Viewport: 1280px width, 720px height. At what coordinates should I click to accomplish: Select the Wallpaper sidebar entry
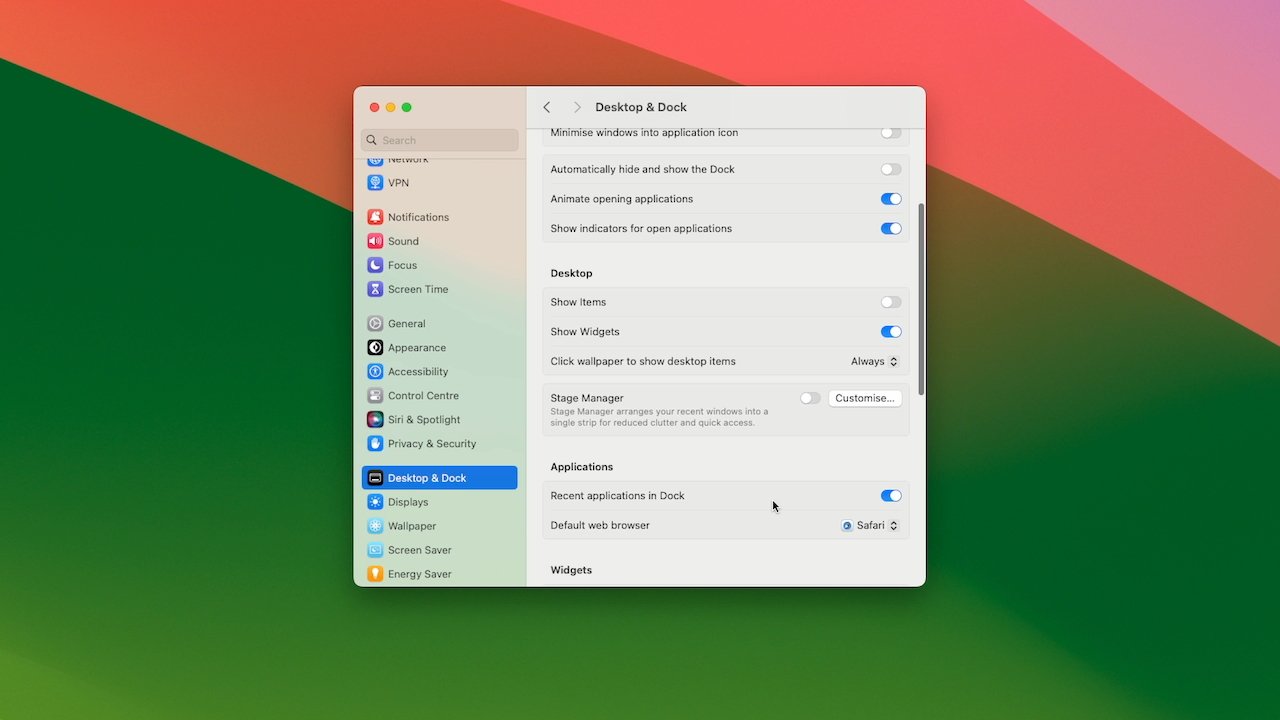[440, 526]
